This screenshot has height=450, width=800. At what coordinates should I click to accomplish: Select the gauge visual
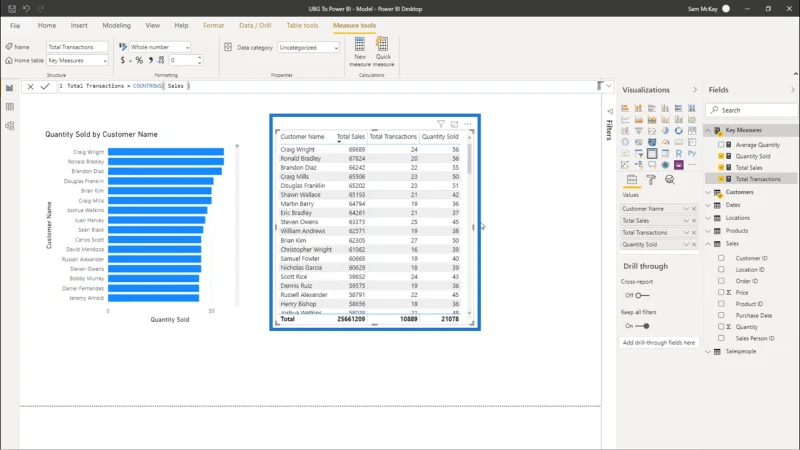(665, 142)
